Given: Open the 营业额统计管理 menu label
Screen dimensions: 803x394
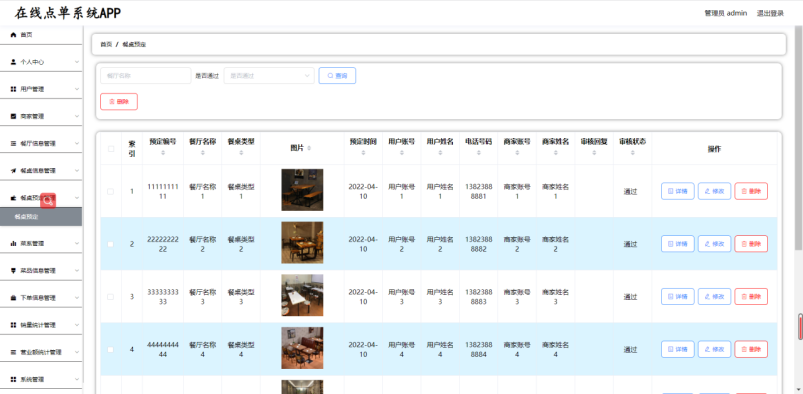Looking at the screenshot, I should 41,352.
